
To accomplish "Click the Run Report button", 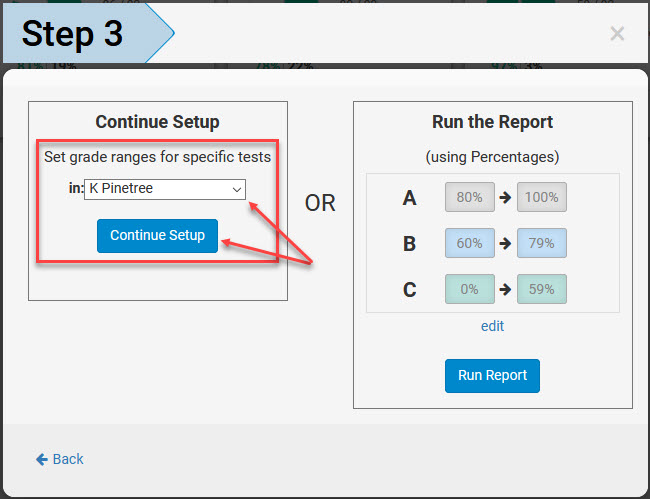I will click(x=492, y=376).
